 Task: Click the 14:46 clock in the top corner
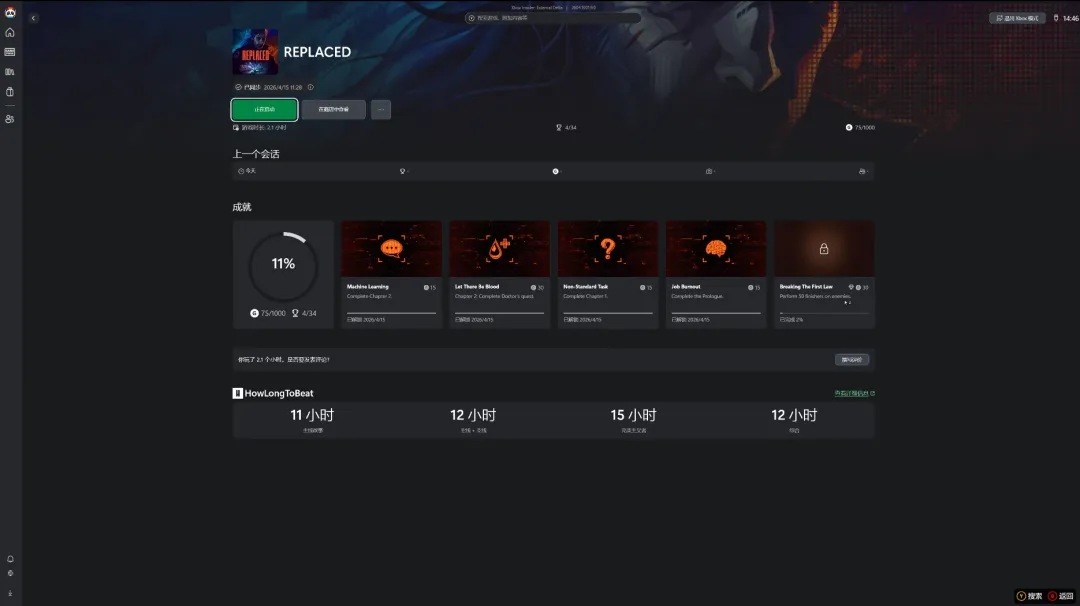tap(1070, 19)
